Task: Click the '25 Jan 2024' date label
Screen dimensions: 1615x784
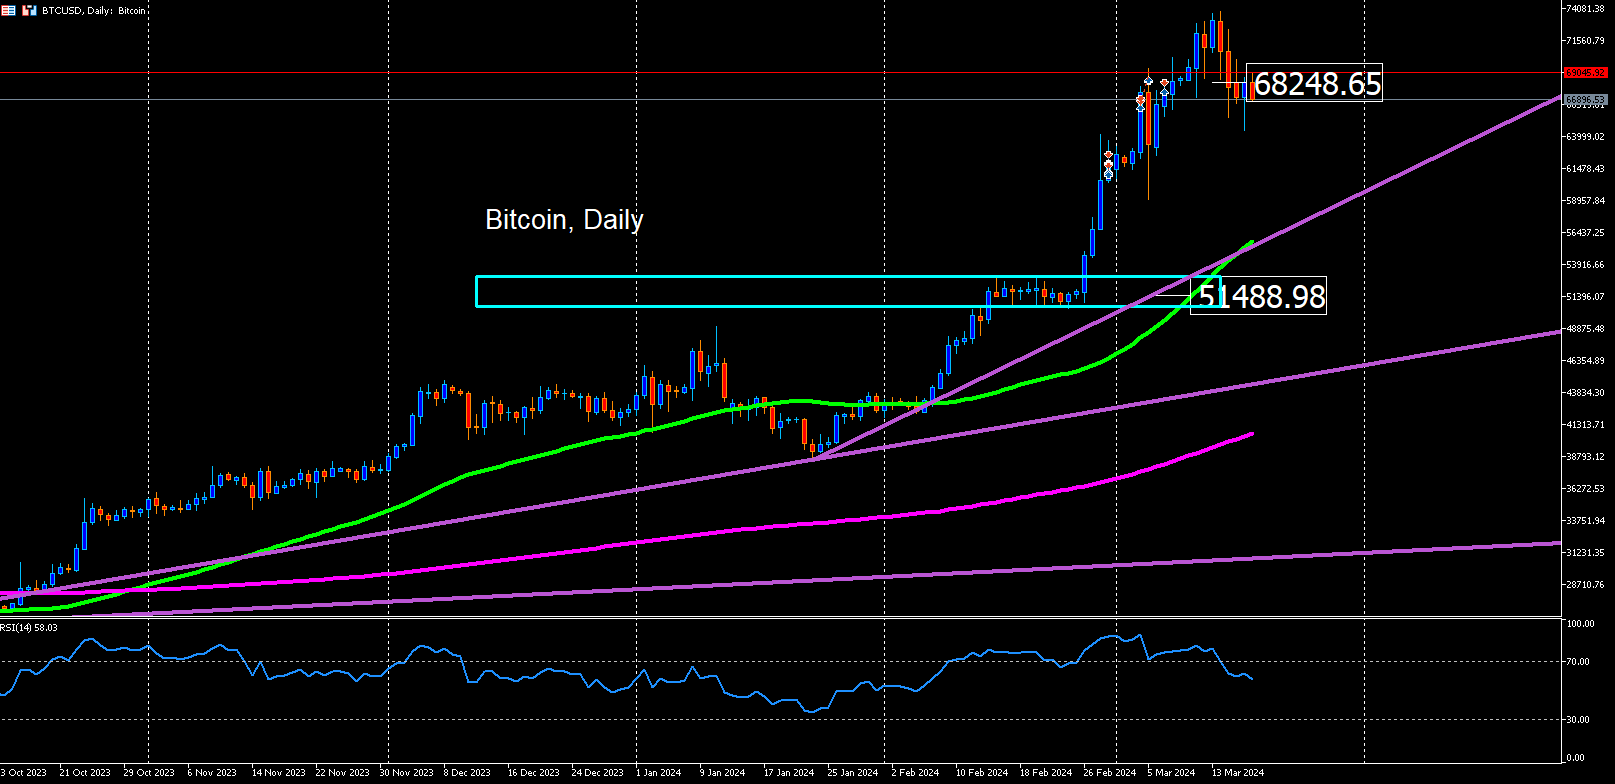Action: (x=853, y=772)
